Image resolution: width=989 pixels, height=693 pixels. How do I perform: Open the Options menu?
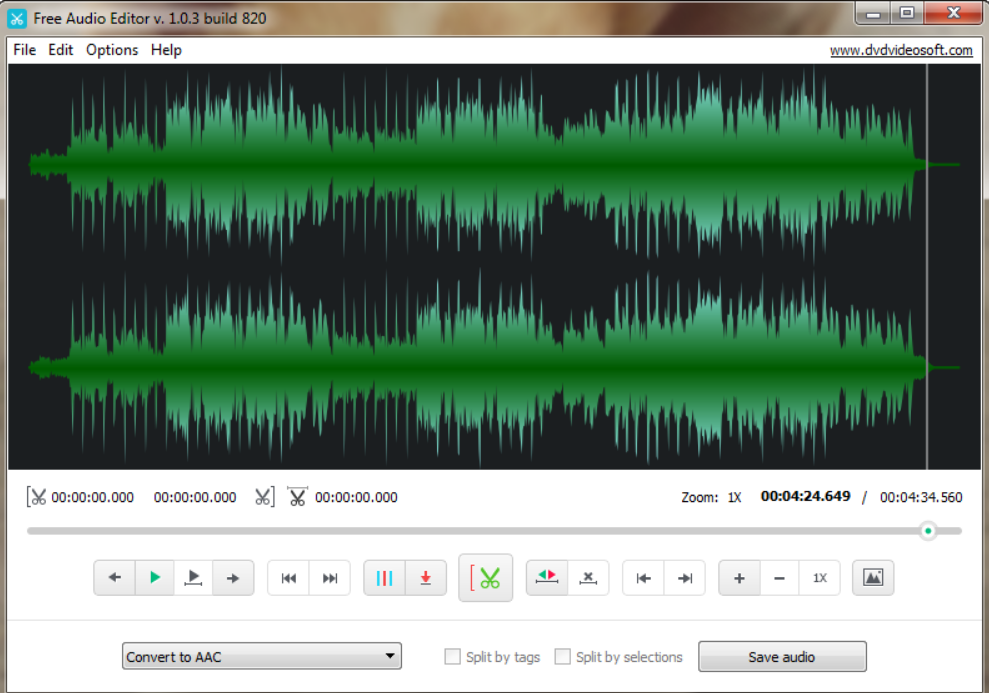tap(112, 50)
